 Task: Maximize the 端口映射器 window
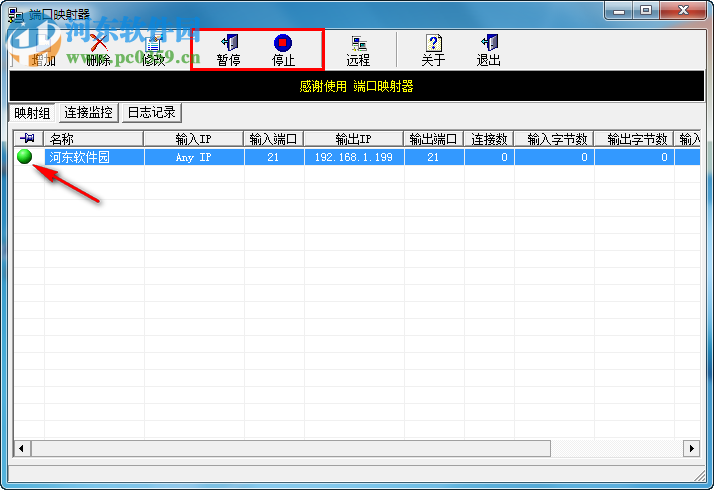[x=646, y=10]
